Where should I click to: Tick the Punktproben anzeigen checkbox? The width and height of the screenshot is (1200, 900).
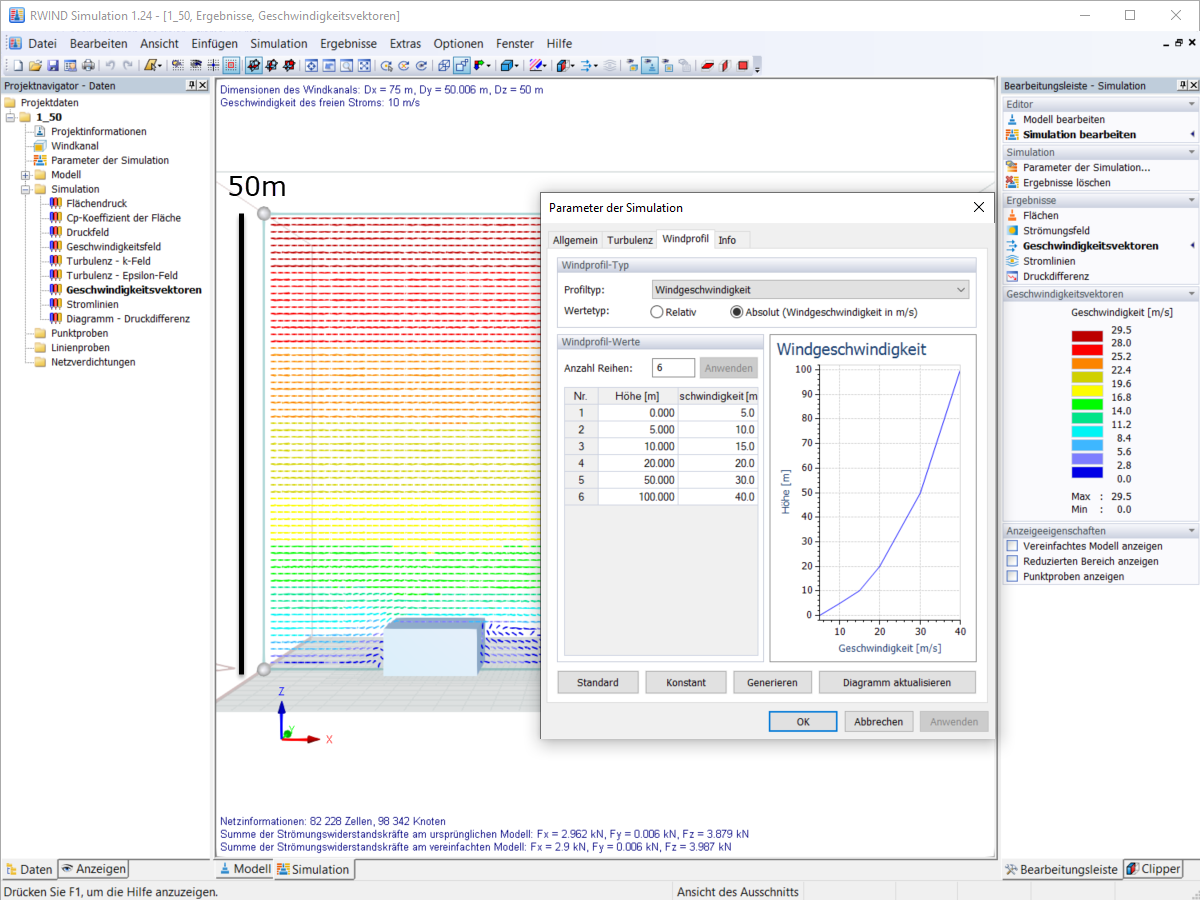pyautogui.click(x=1012, y=576)
